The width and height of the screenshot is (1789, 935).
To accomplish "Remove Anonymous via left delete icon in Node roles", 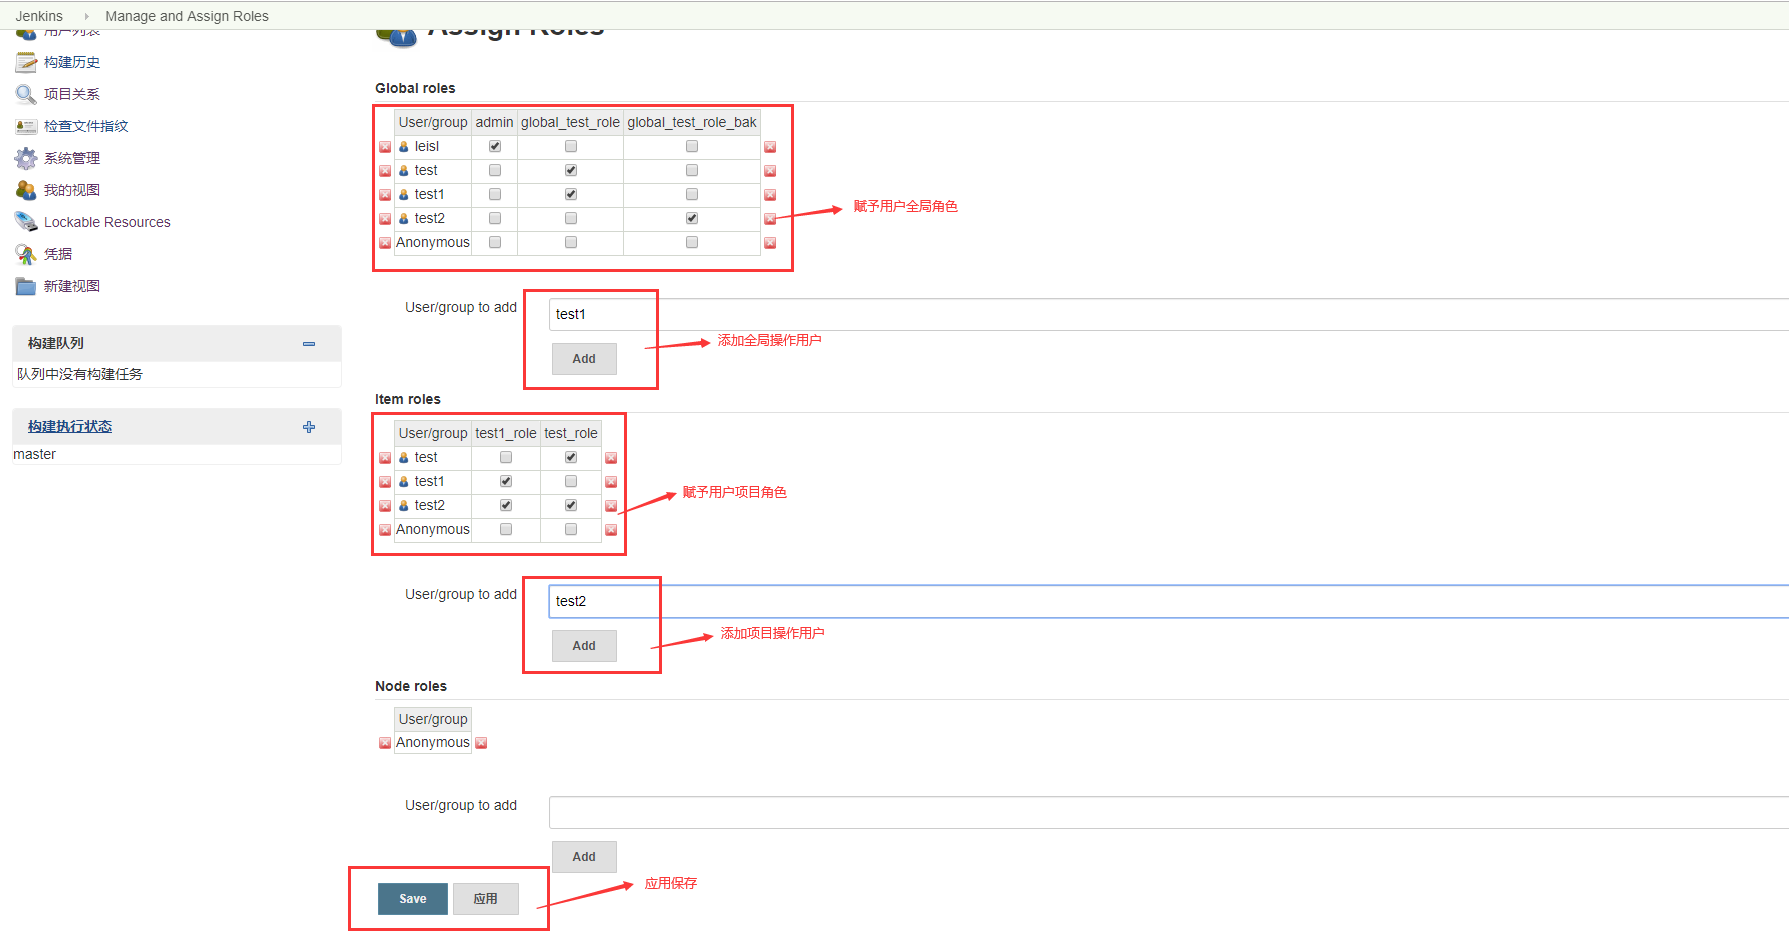I will [x=385, y=743].
